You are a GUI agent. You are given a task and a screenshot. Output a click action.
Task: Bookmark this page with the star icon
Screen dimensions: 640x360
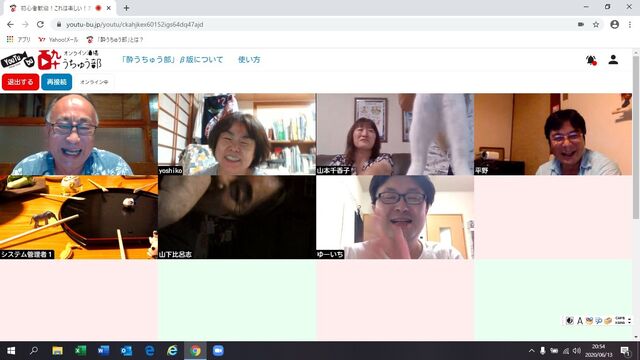tap(596, 24)
